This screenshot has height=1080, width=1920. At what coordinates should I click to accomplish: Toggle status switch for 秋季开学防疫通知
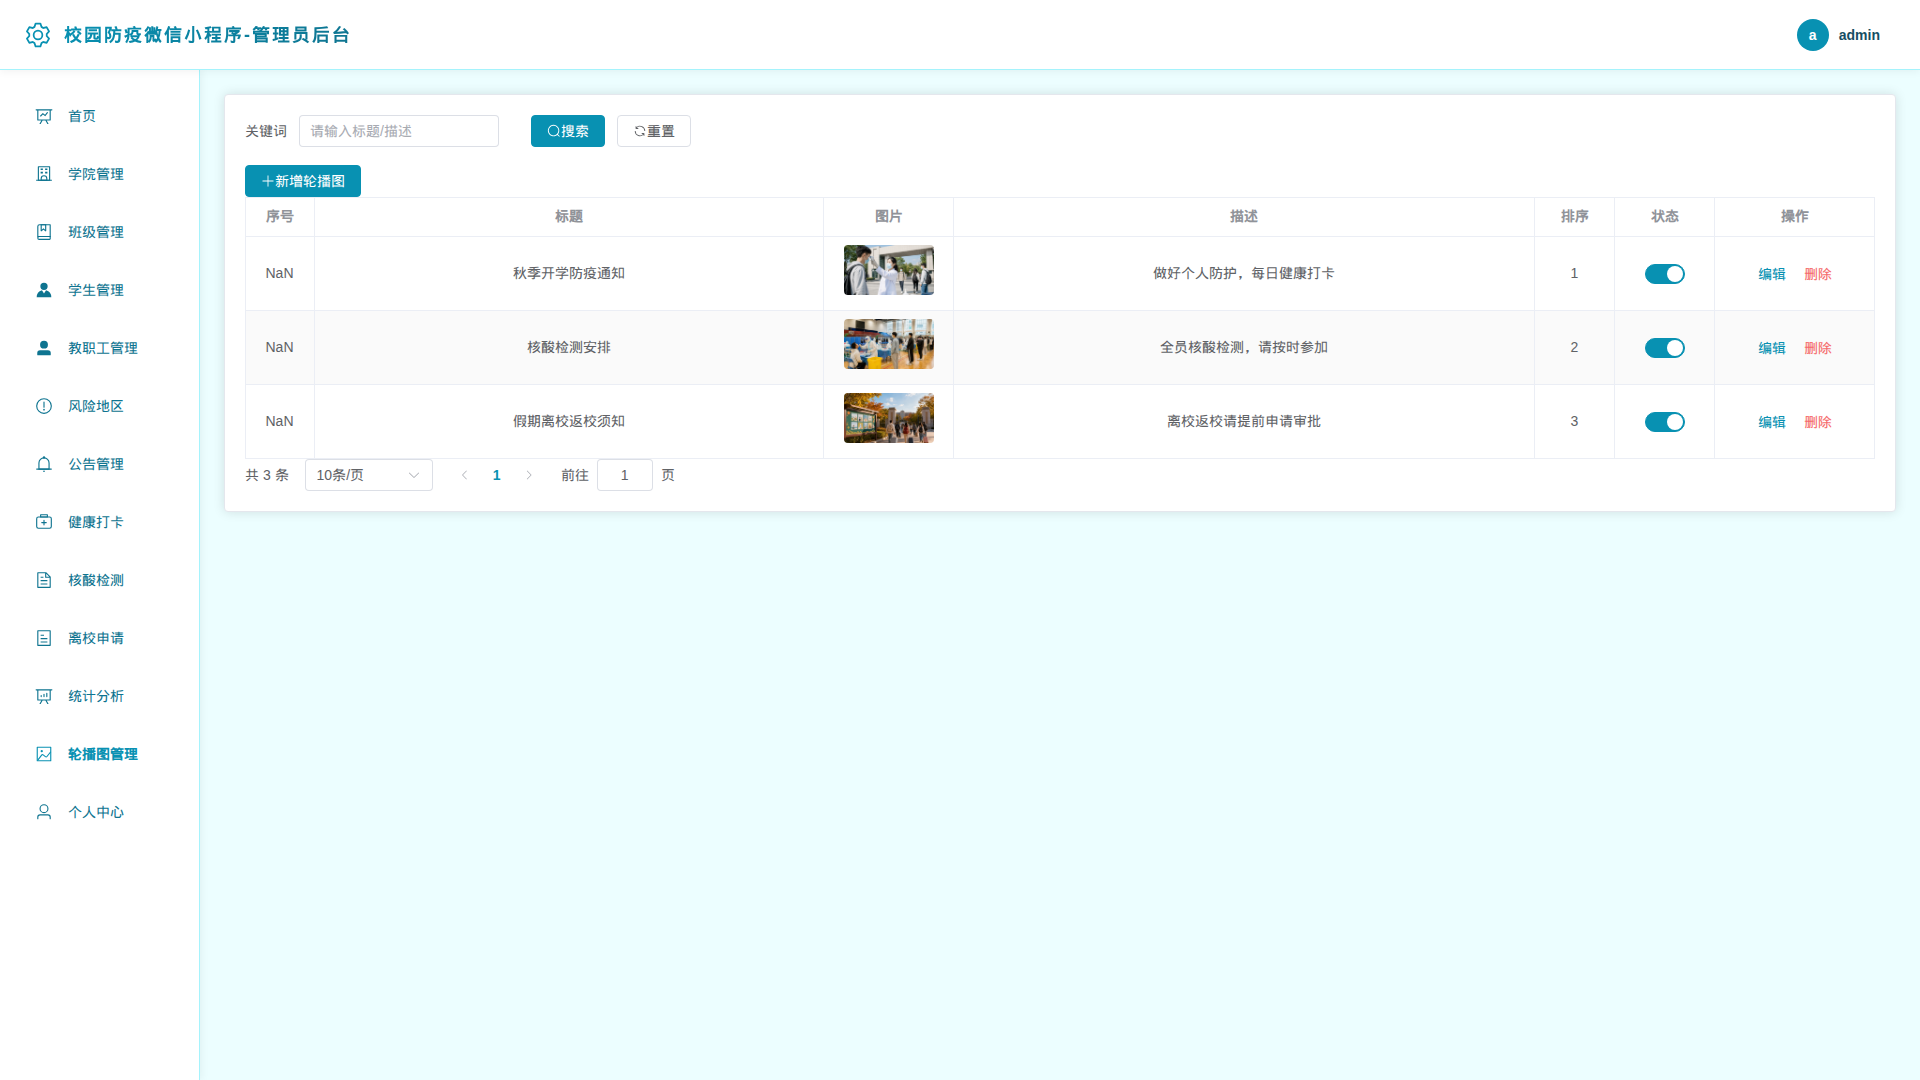(1664, 274)
